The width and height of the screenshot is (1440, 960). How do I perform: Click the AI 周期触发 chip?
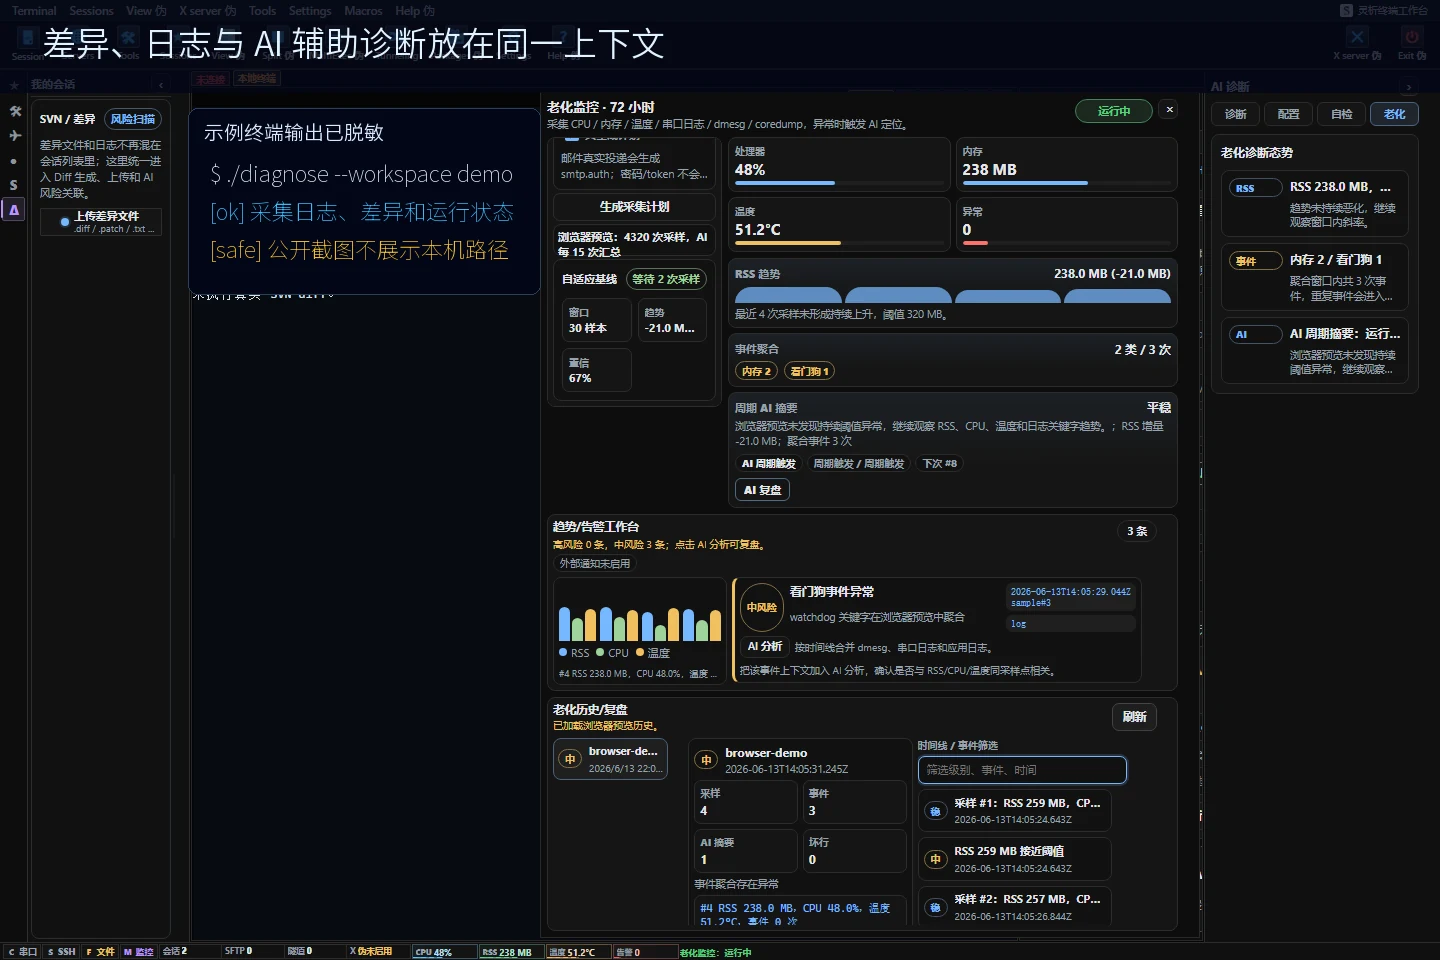[x=768, y=464]
